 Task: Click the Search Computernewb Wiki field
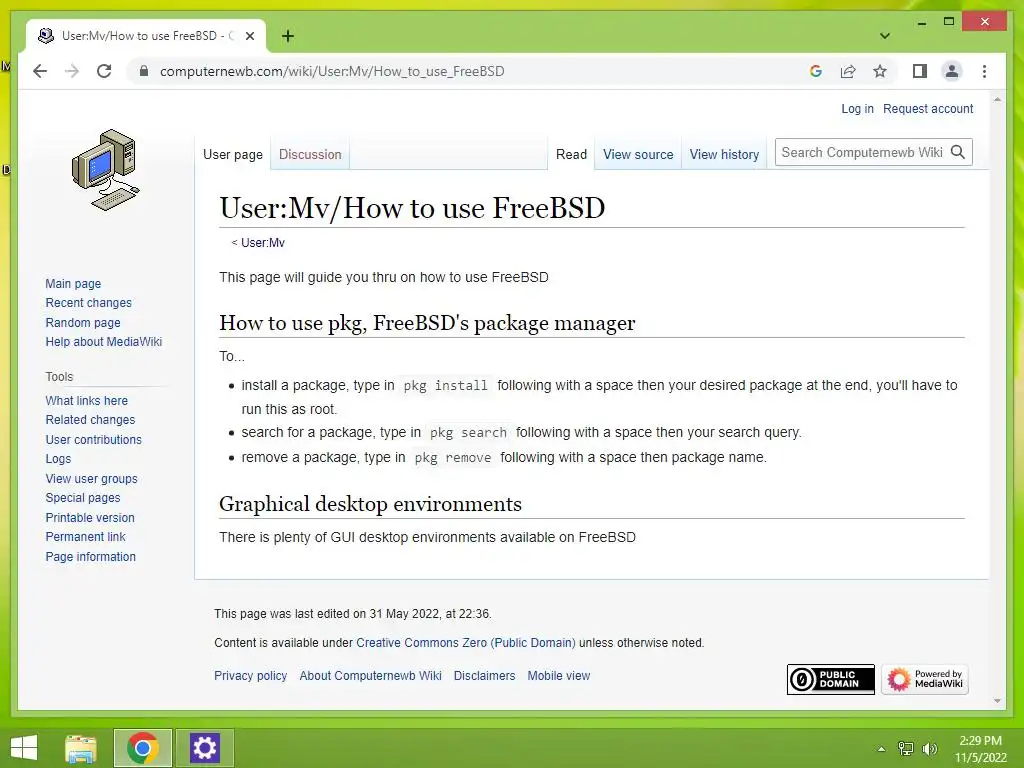862,152
